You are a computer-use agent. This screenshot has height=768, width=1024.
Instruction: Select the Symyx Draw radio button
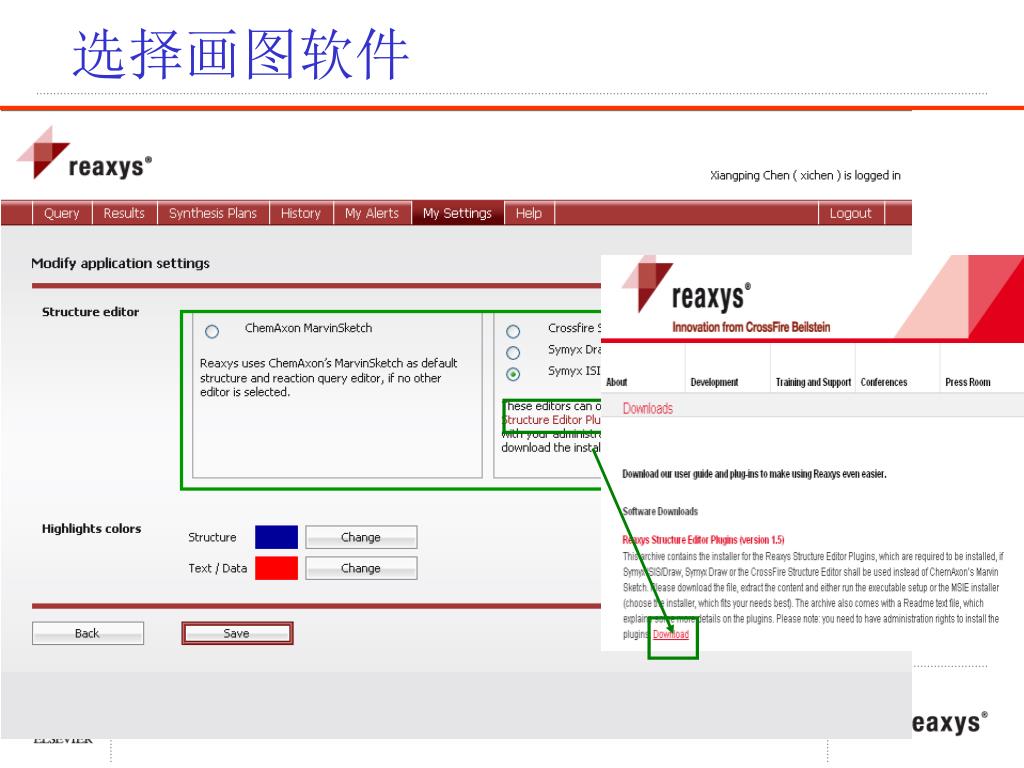(x=513, y=353)
